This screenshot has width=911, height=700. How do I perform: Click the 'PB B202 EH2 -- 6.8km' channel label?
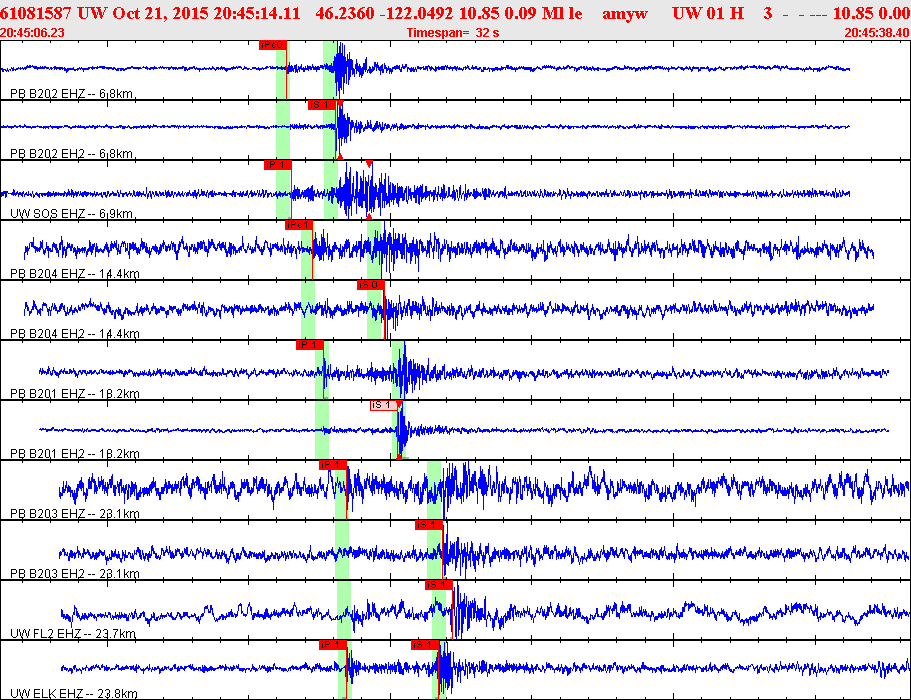pyautogui.click(x=71, y=154)
